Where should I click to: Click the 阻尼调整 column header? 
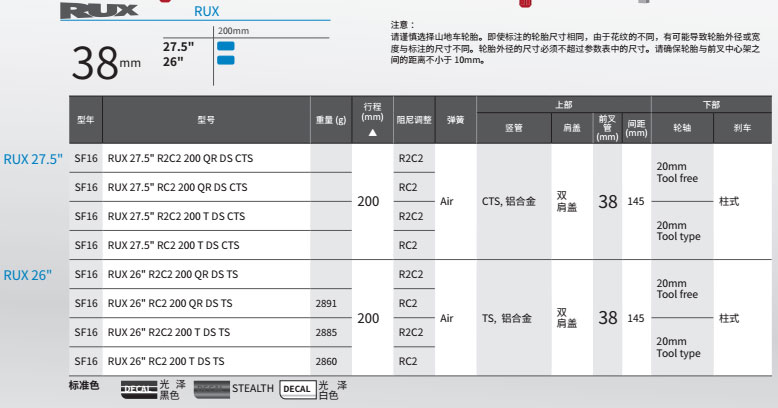414,120
